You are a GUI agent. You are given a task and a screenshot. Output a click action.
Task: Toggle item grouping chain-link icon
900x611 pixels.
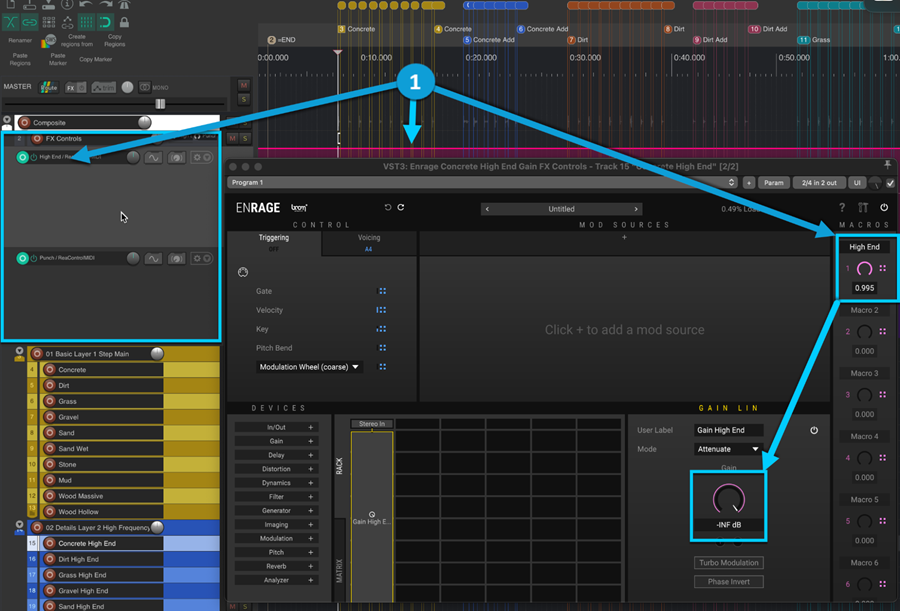(x=29, y=22)
